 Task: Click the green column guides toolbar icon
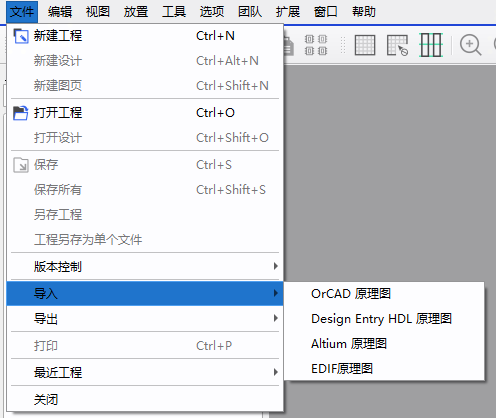point(431,45)
